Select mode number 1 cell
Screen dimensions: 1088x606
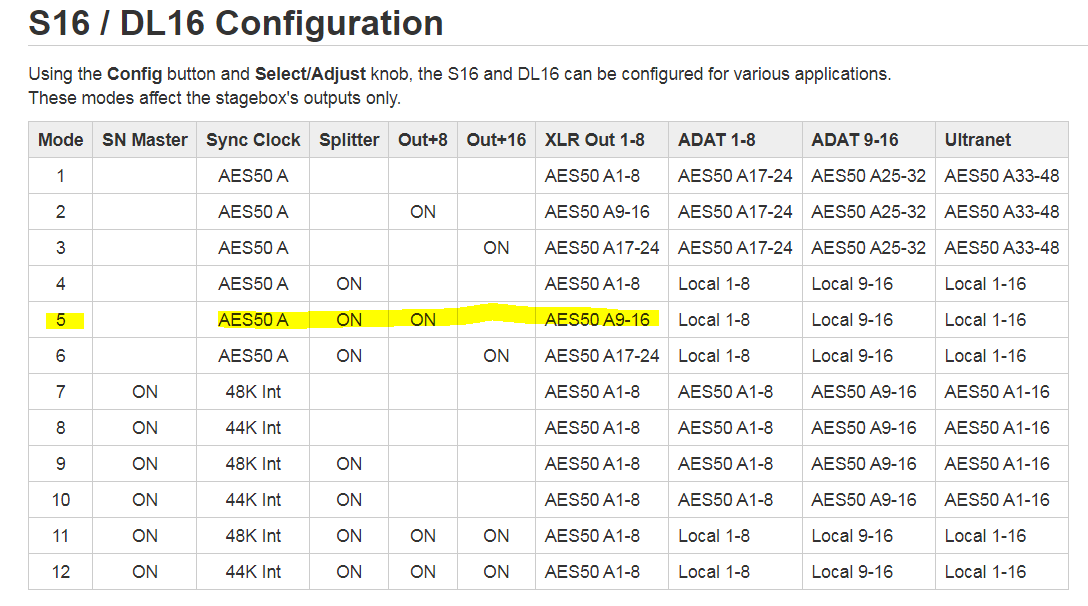pyautogui.click(x=60, y=176)
